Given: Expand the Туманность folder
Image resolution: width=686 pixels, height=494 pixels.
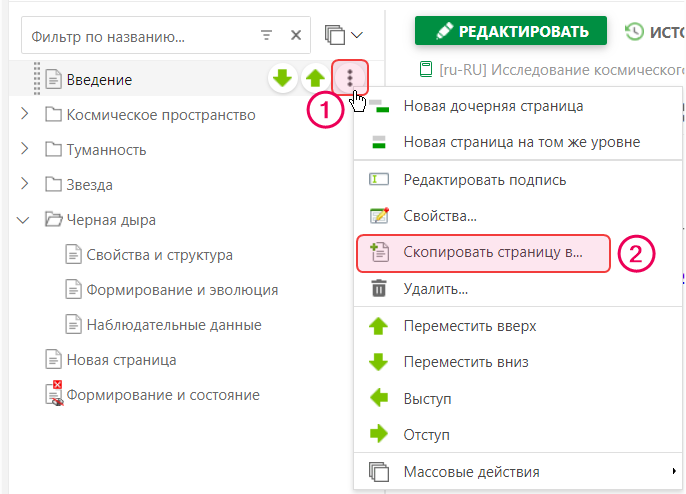Looking at the screenshot, I should [x=25, y=150].
